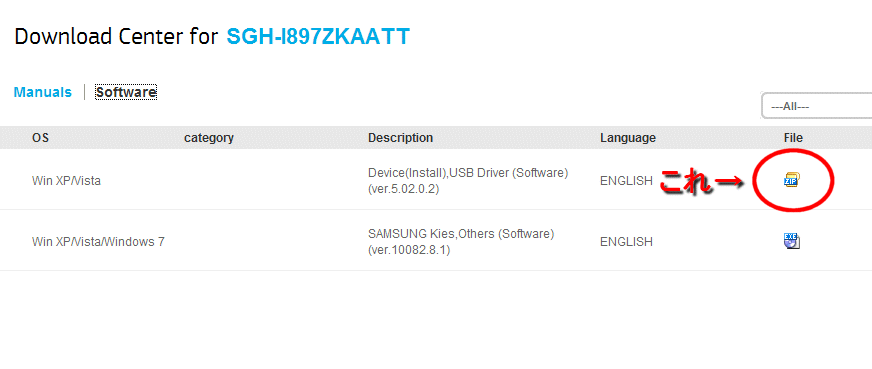Screen dimensions: 872x369
Task: Click the Download Center for heading
Action: (x=116, y=37)
